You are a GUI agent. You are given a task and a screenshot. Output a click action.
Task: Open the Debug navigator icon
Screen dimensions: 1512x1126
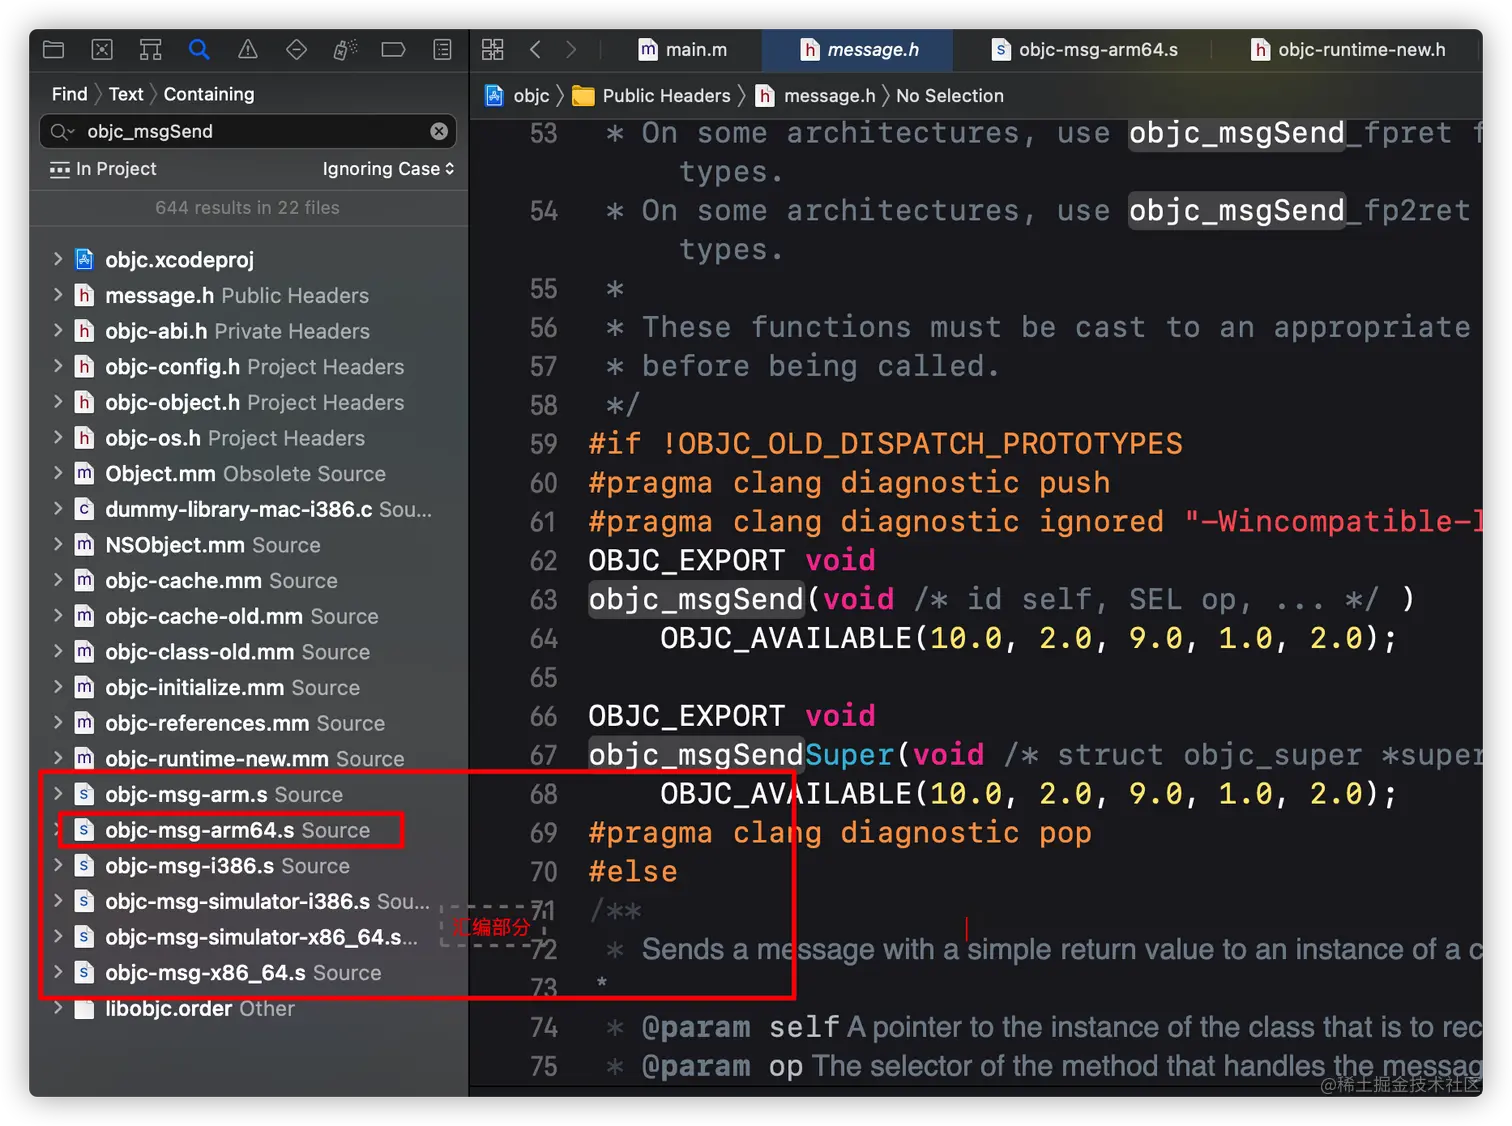pos(345,49)
